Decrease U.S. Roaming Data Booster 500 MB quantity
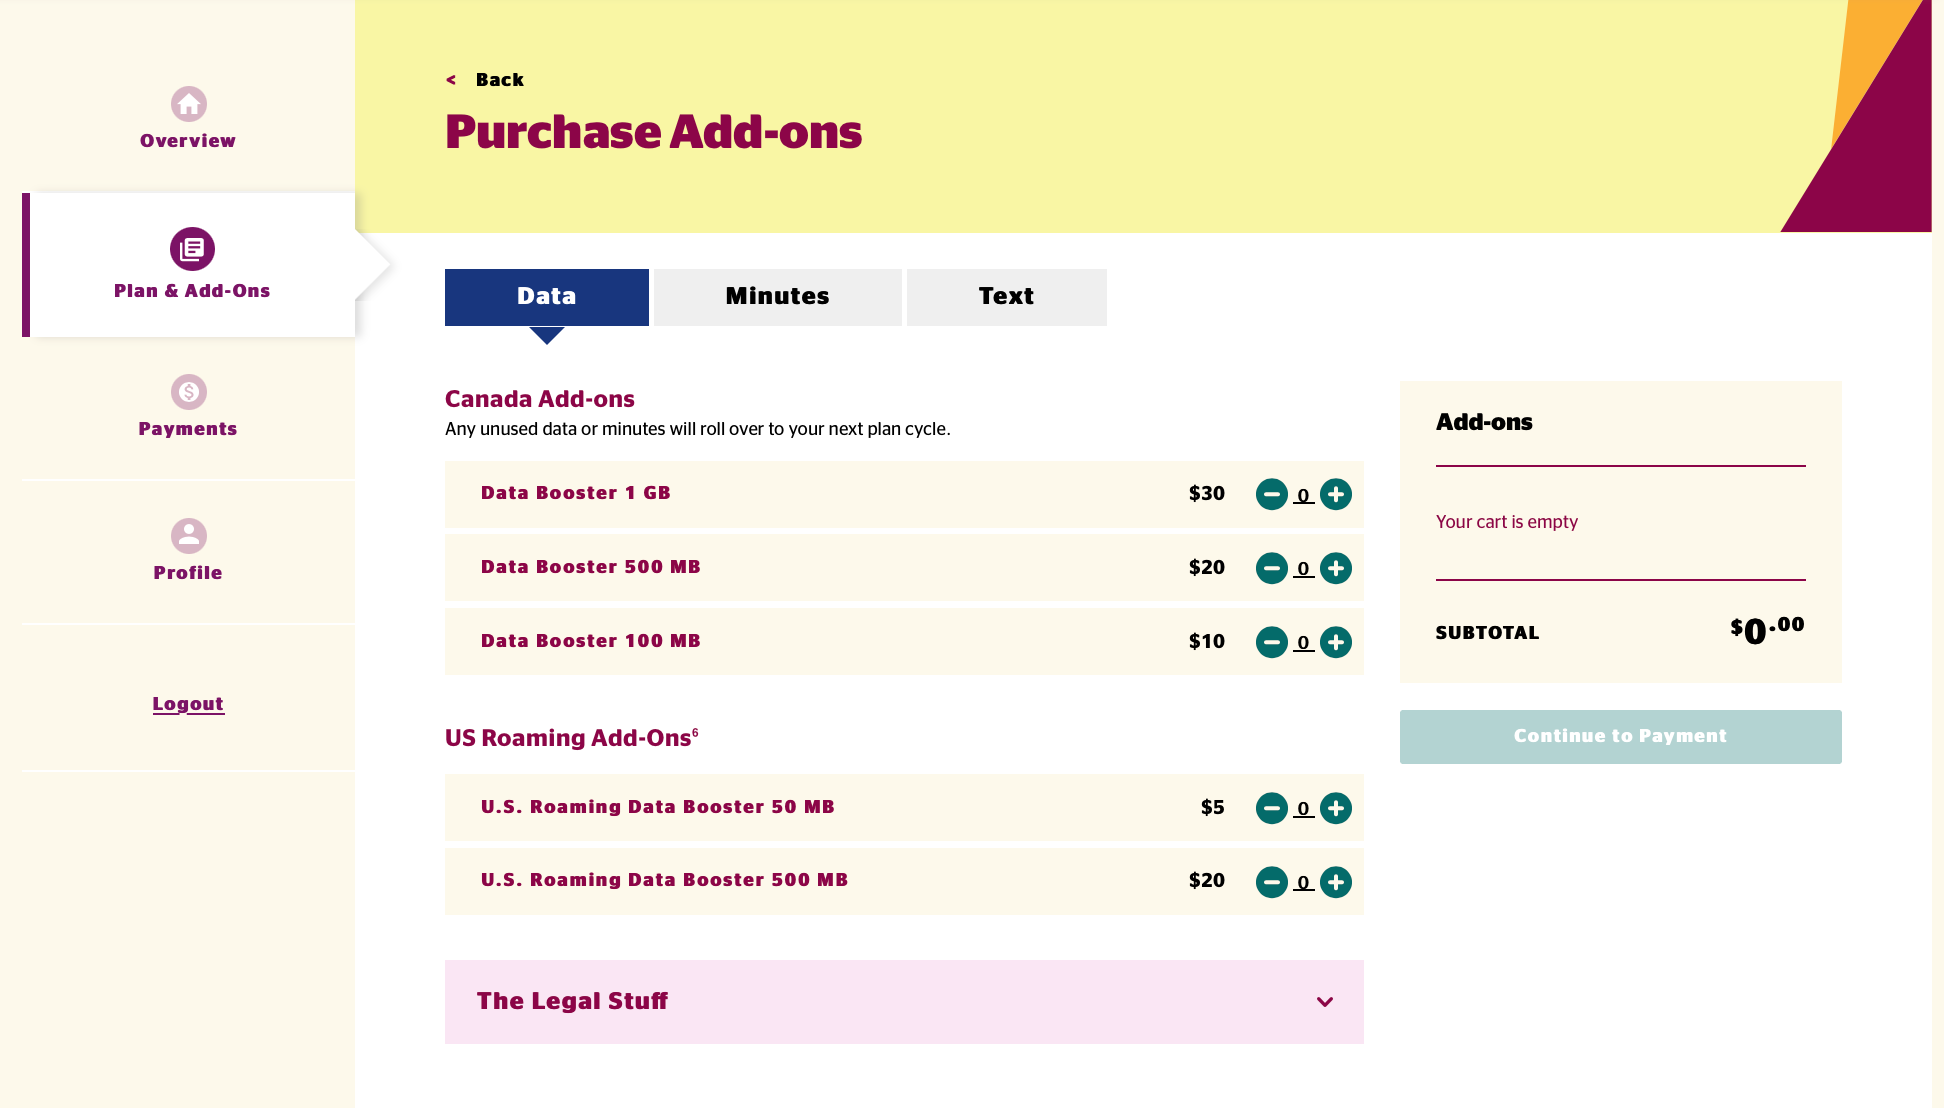 click(x=1268, y=881)
